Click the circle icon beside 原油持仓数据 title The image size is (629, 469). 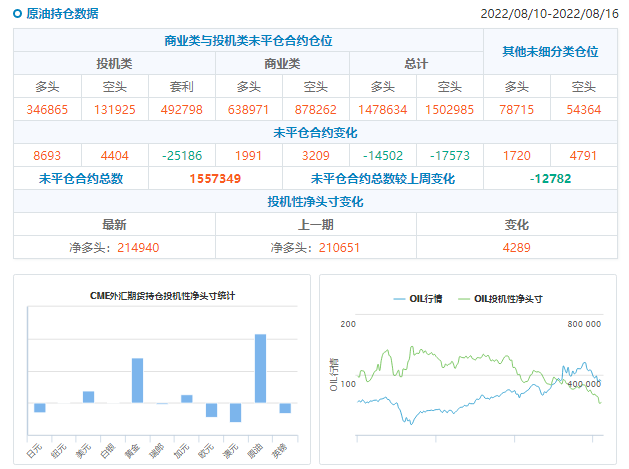(x=18, y=15)
